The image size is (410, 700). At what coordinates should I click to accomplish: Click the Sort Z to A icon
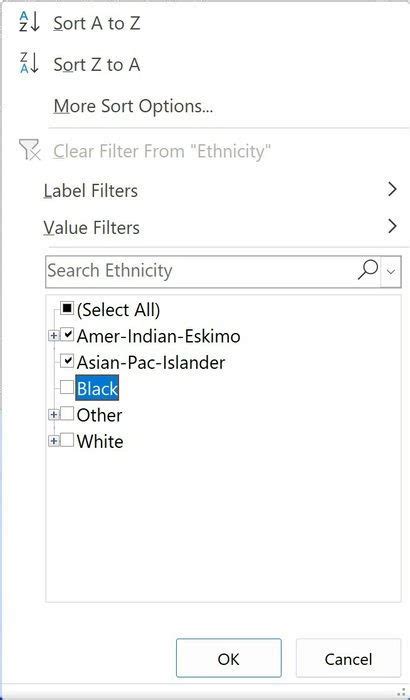(x=29, y=63)
